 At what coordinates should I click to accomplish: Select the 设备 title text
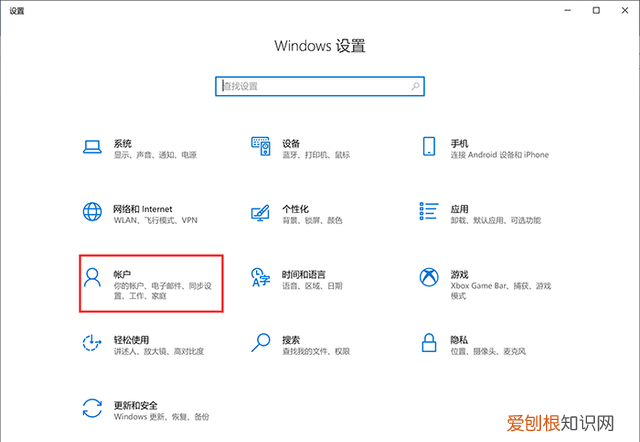291,144
